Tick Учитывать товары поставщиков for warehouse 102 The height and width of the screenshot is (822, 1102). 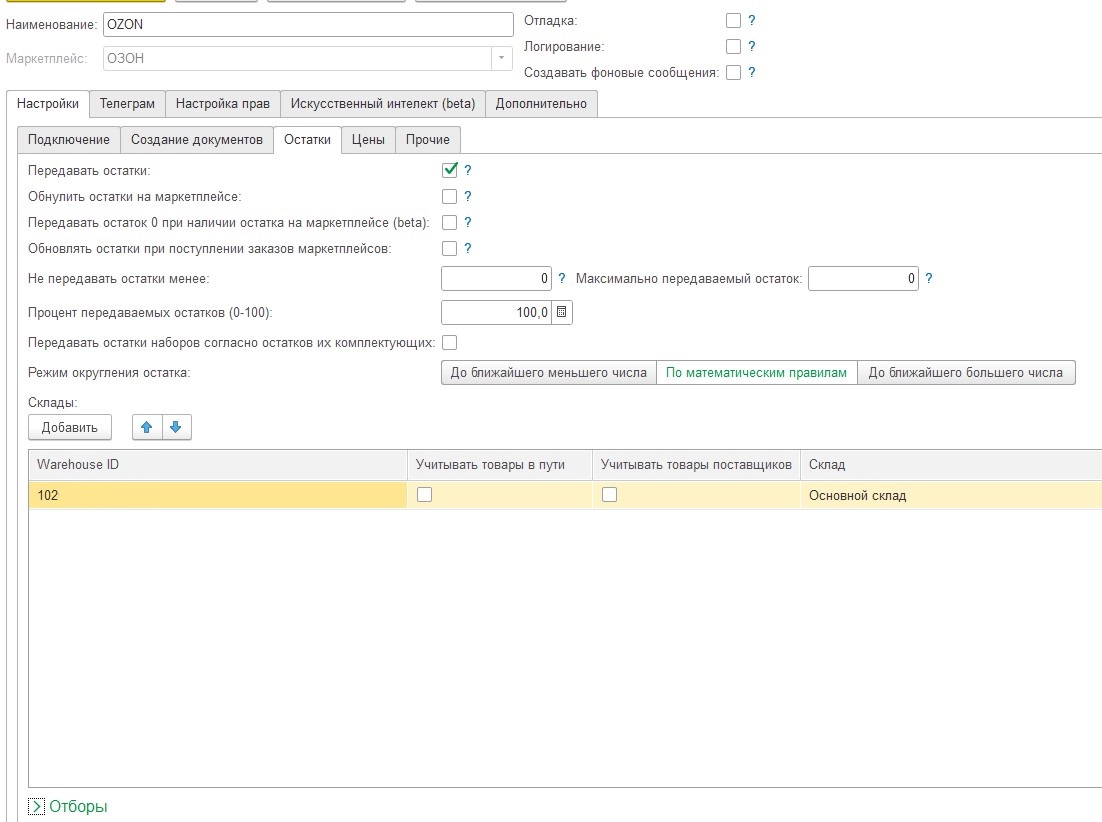tap(609, 495)
